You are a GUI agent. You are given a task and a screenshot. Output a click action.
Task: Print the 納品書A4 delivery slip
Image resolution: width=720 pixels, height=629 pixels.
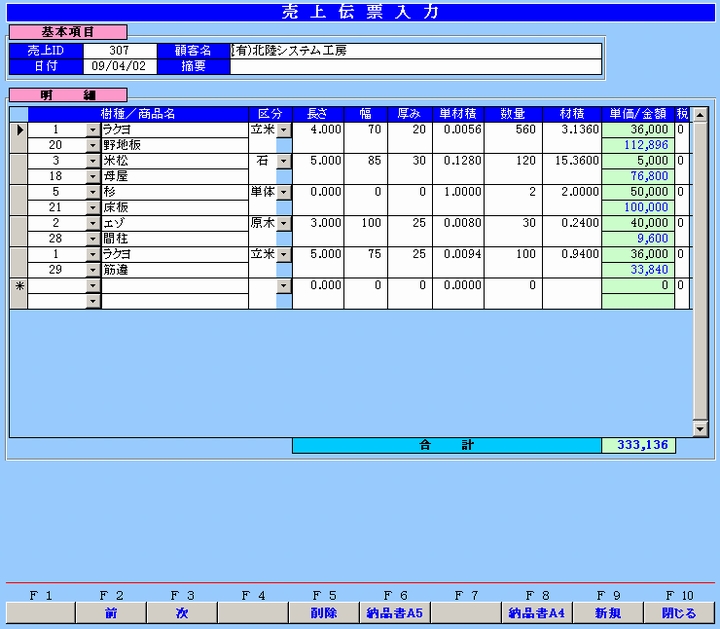coord(537,613)
